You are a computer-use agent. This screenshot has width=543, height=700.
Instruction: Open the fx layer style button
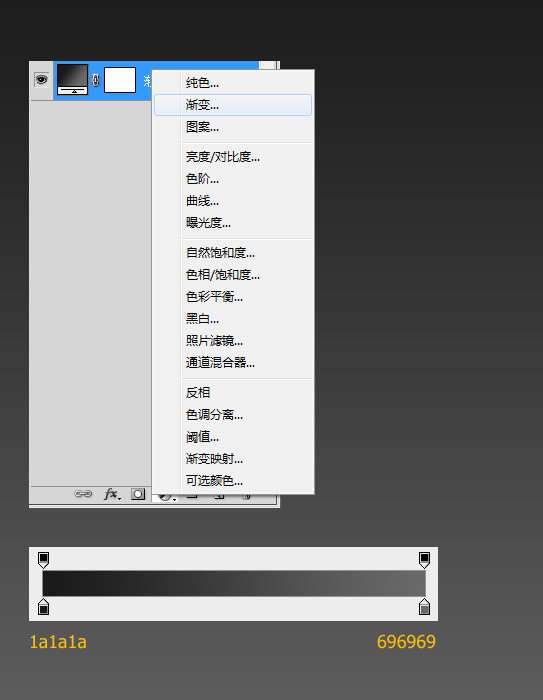click(x=112, y=494)
